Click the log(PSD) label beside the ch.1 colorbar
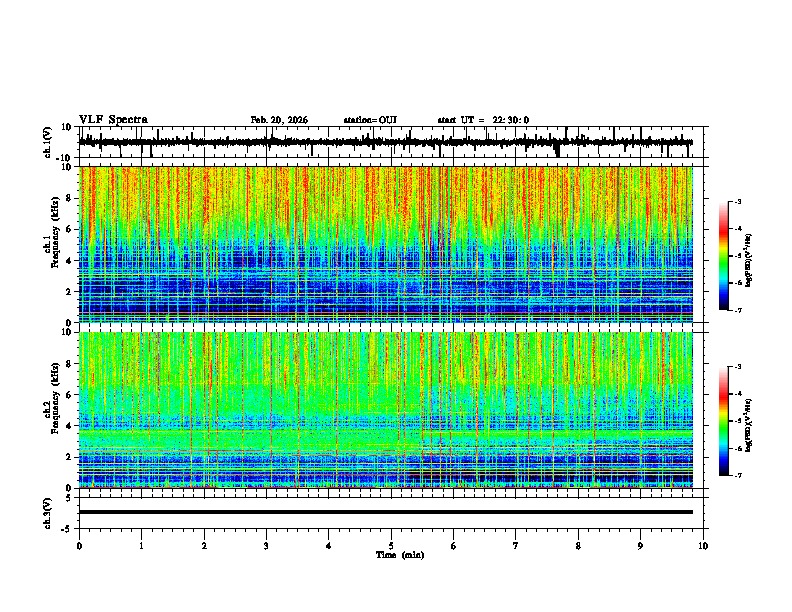 pos(749,260)
